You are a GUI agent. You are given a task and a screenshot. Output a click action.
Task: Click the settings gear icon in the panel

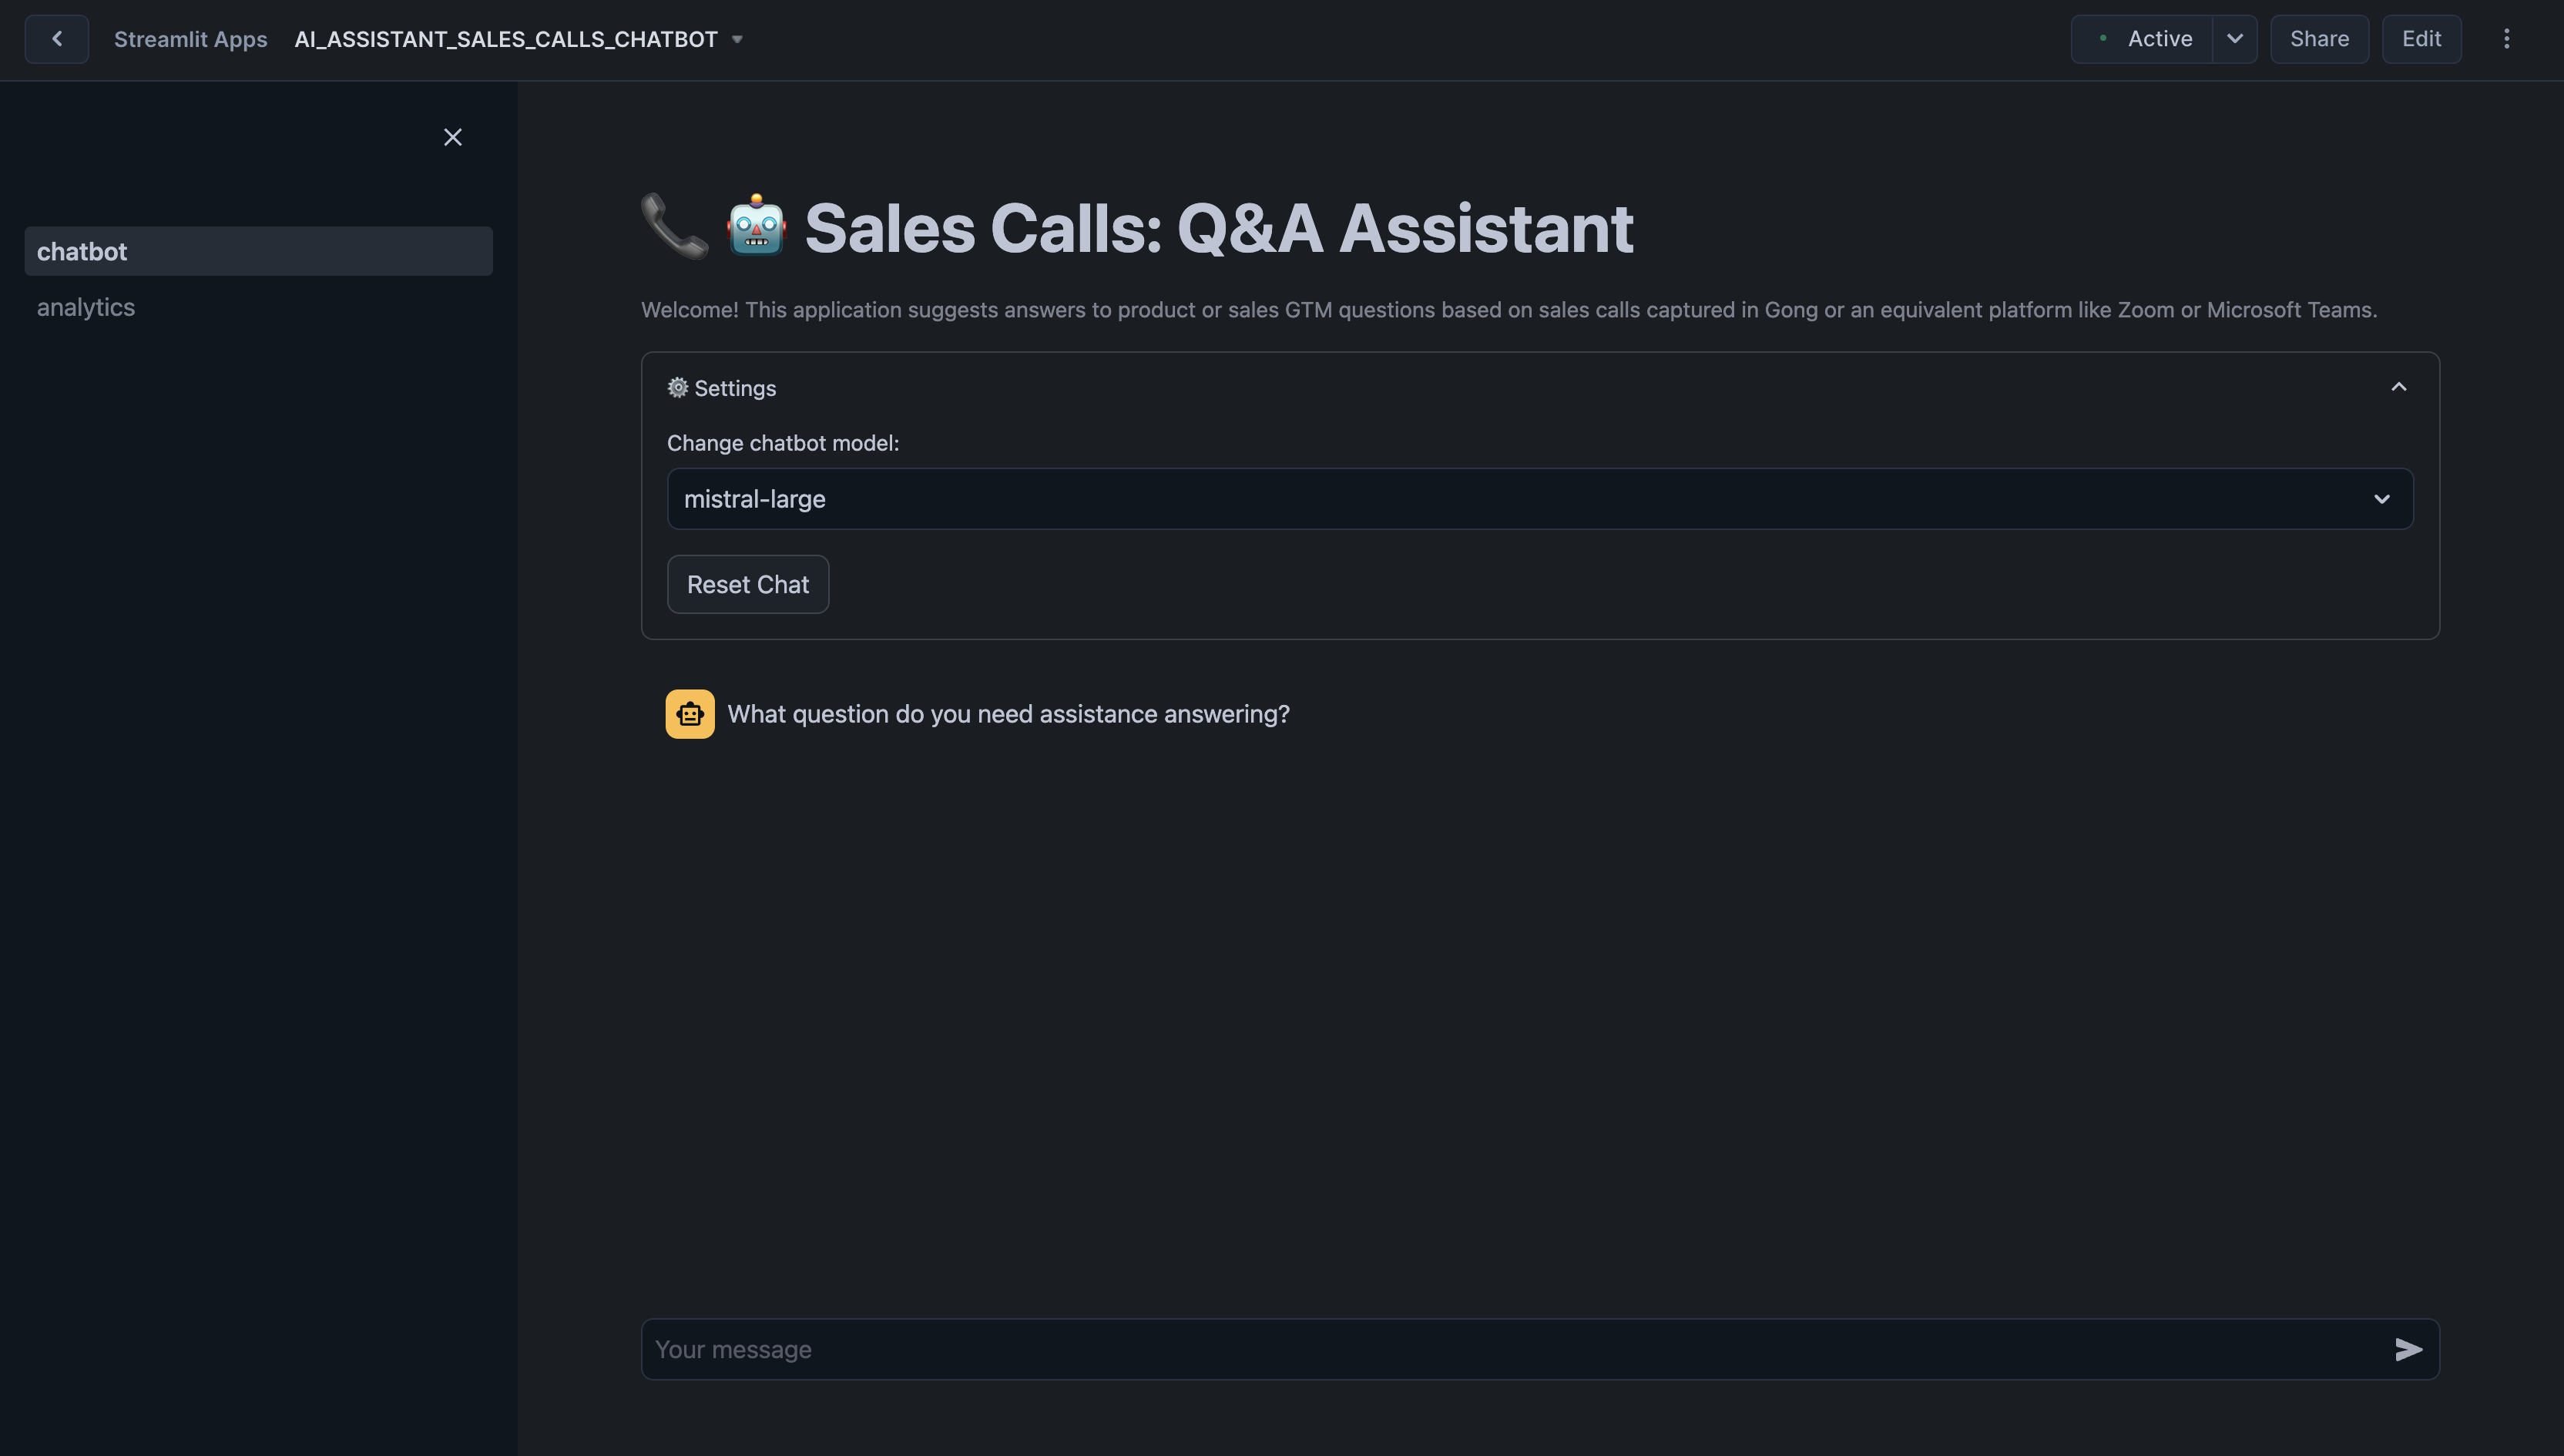tap(677, 388)
